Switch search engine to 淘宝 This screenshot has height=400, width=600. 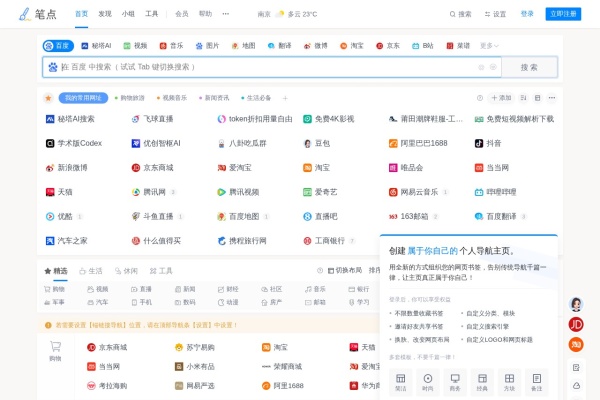click(351, 46)
